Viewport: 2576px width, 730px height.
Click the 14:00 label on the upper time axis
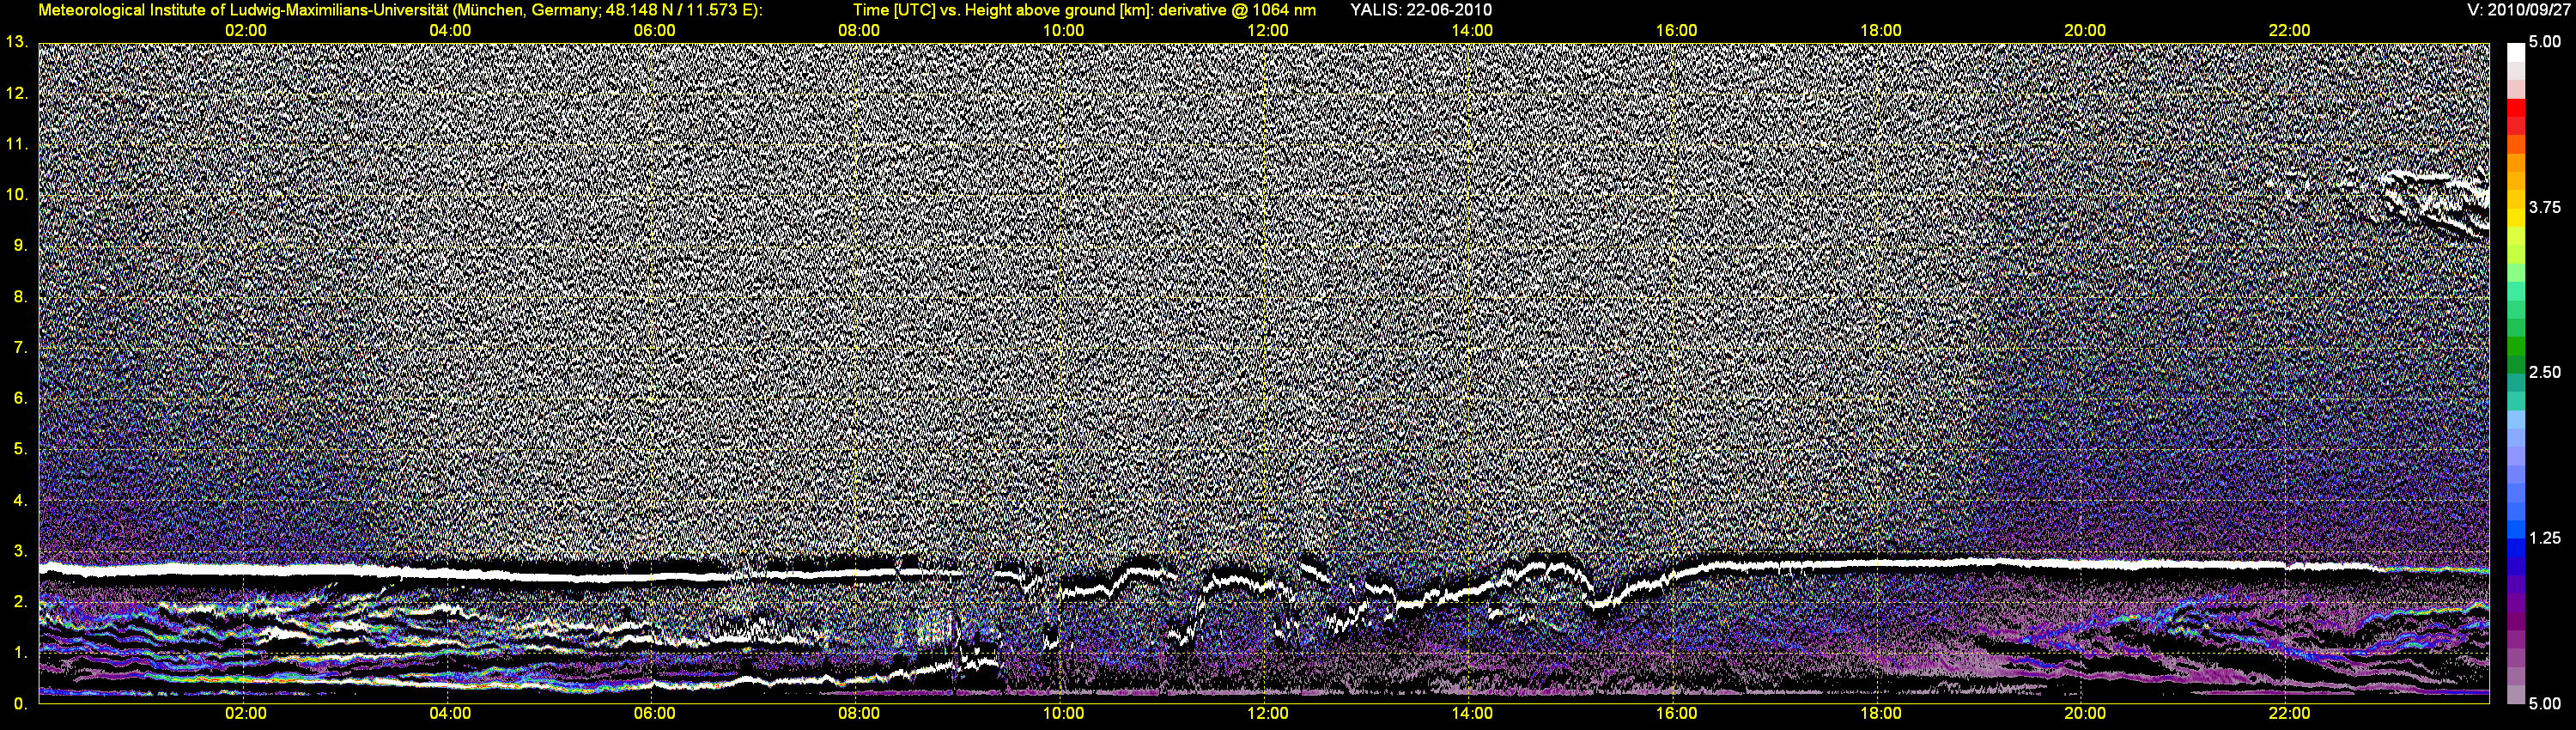click(x=1472, y=31)
